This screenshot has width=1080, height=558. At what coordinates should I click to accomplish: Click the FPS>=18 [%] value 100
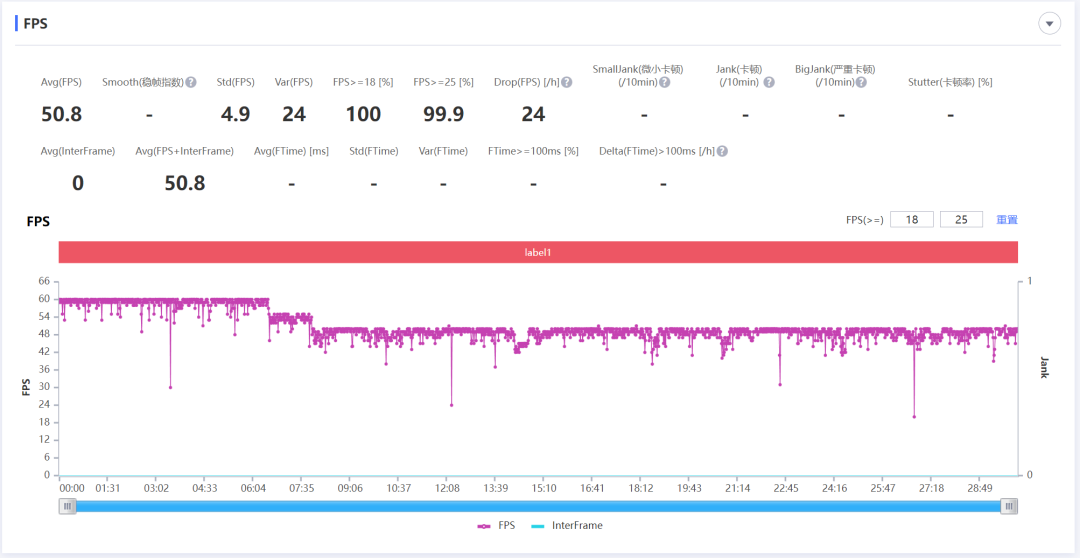pos(363,114)
